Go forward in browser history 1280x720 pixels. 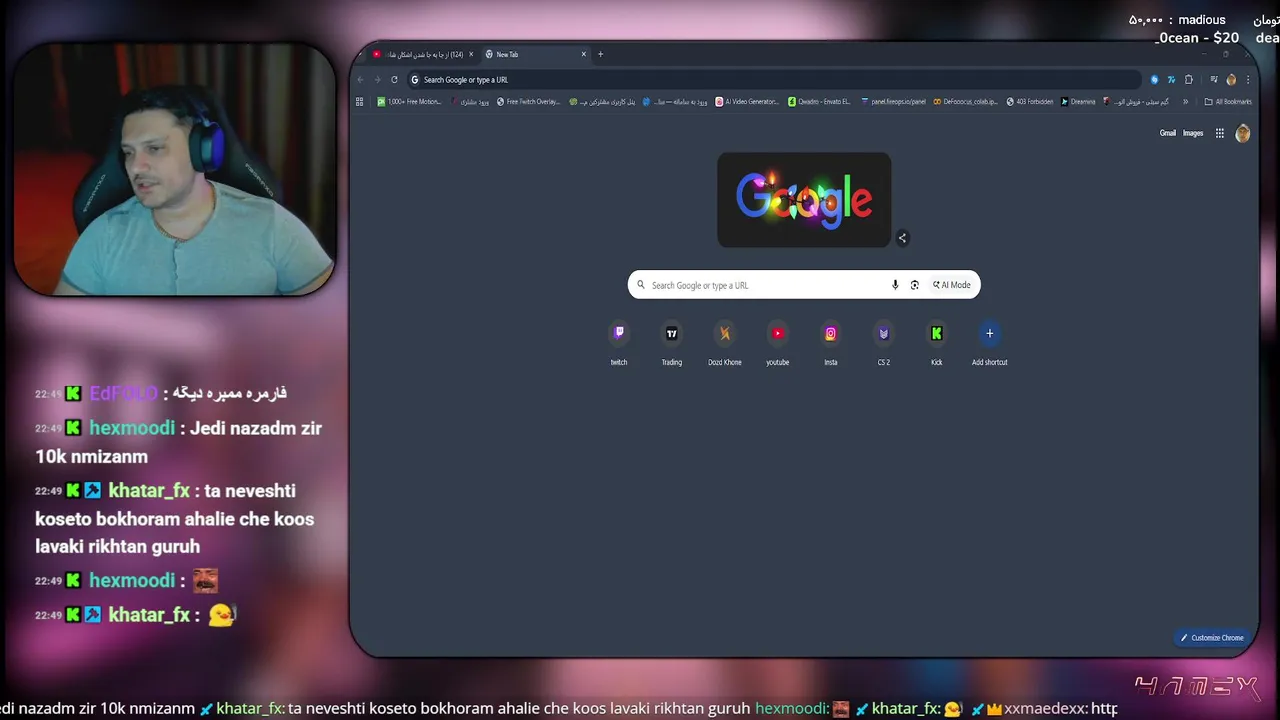tap(377, 80)
